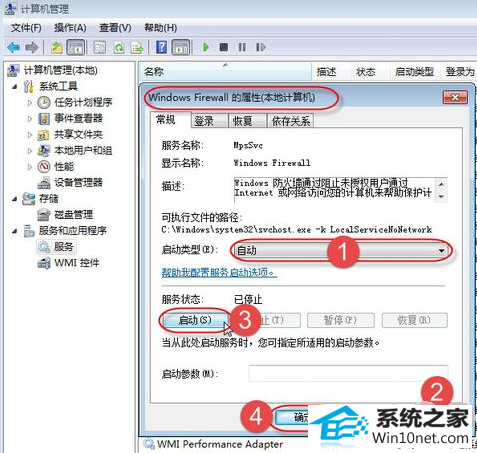Screen dimensions: 477x453
Task: Open the 操作(A) menu
Action: 70,28
